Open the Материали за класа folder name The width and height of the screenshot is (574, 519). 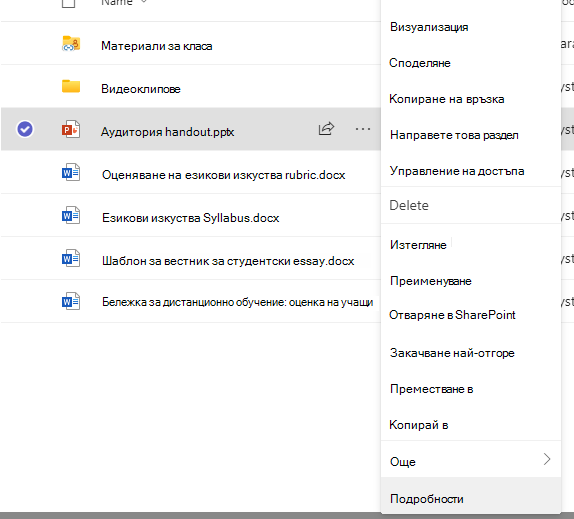click(157, 46)
